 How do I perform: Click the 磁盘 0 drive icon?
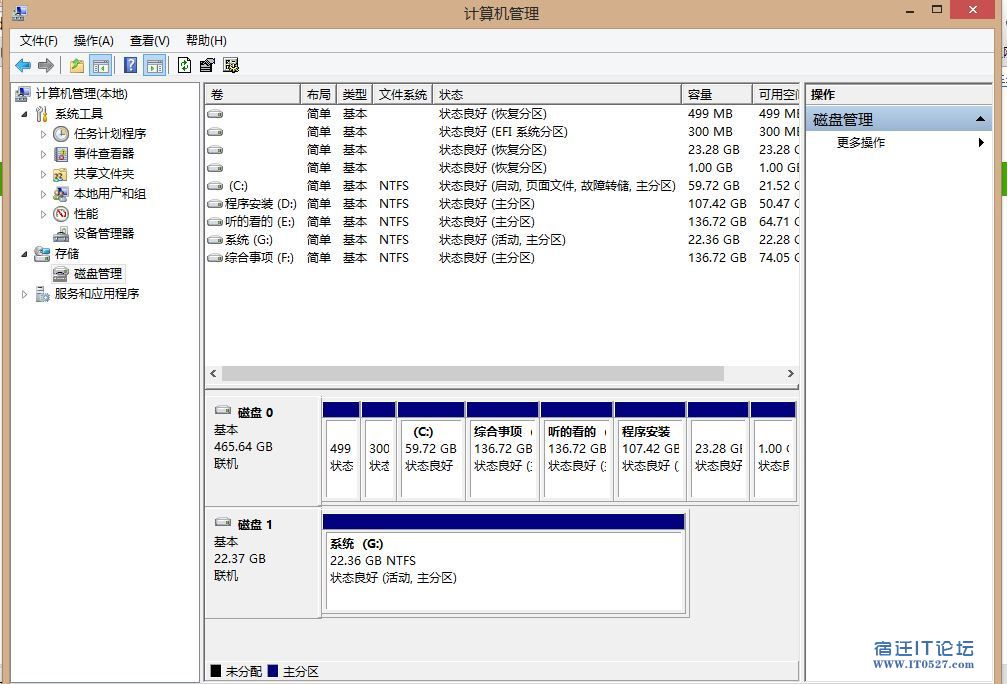[x=223, y=410]
